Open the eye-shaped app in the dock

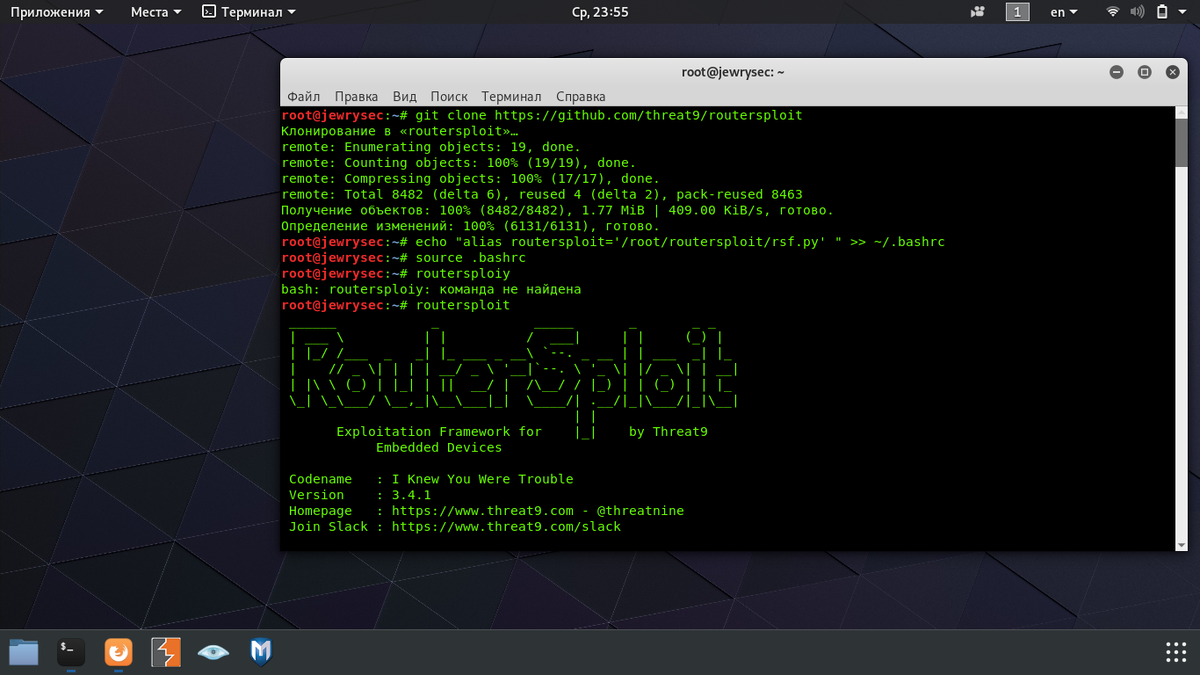[212, 653]
